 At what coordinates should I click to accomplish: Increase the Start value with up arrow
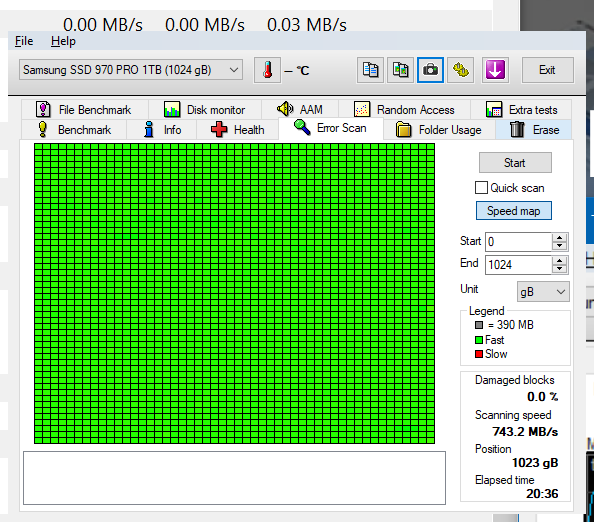(560, 238)
